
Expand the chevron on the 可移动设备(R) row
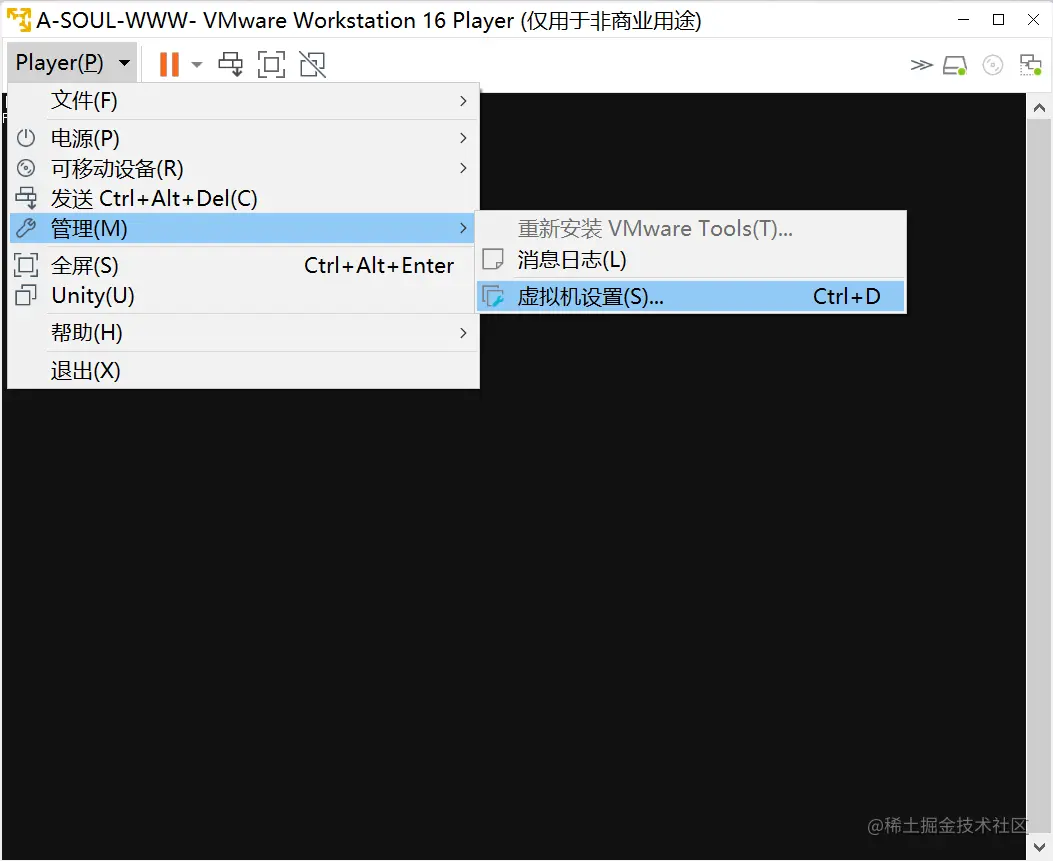coord(463,168)
